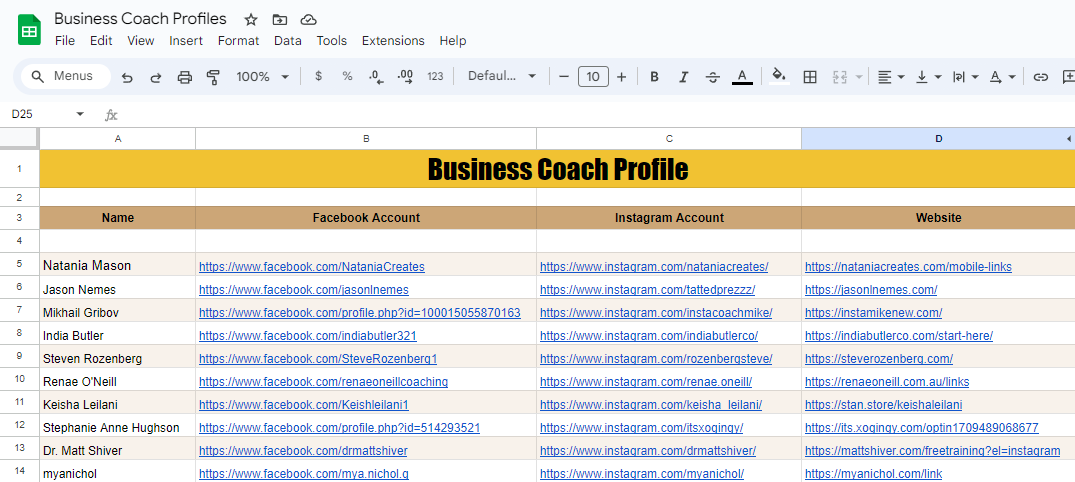Viewport: 1075px width, 482px height.
Task: Open the text color picker
Action: point(742,77)
